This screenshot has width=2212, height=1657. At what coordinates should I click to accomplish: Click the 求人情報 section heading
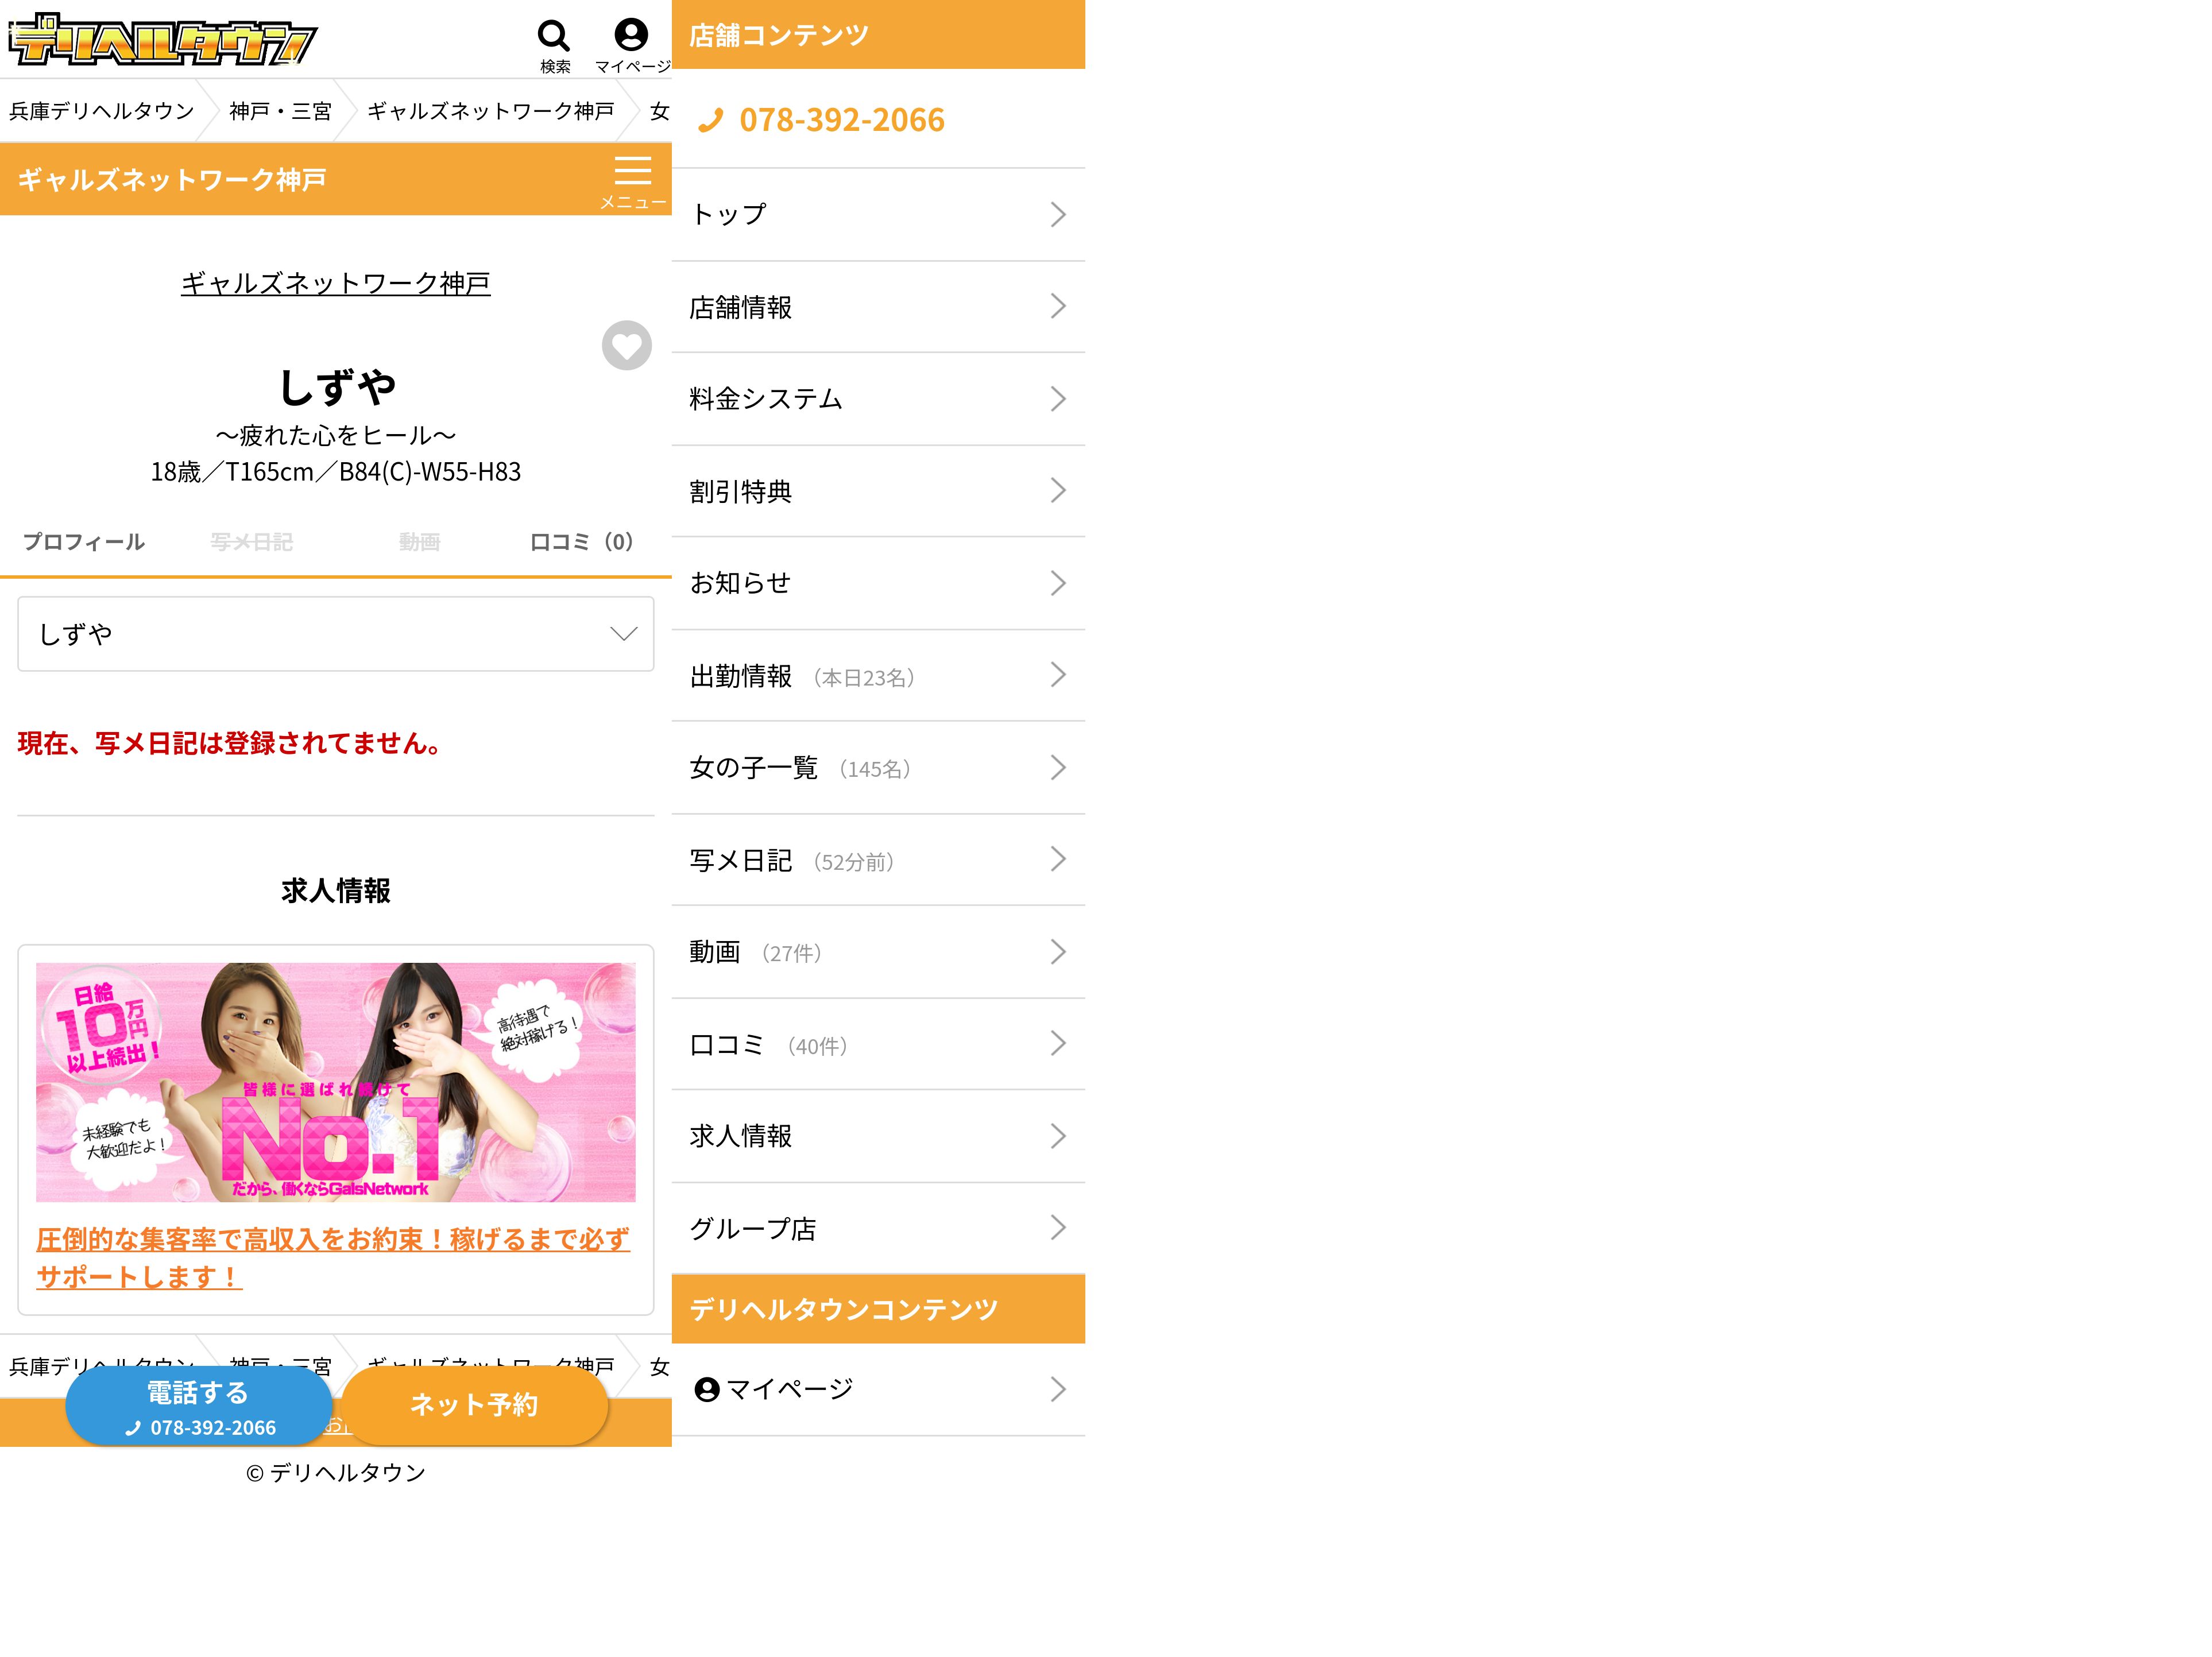tap(336, 891)
